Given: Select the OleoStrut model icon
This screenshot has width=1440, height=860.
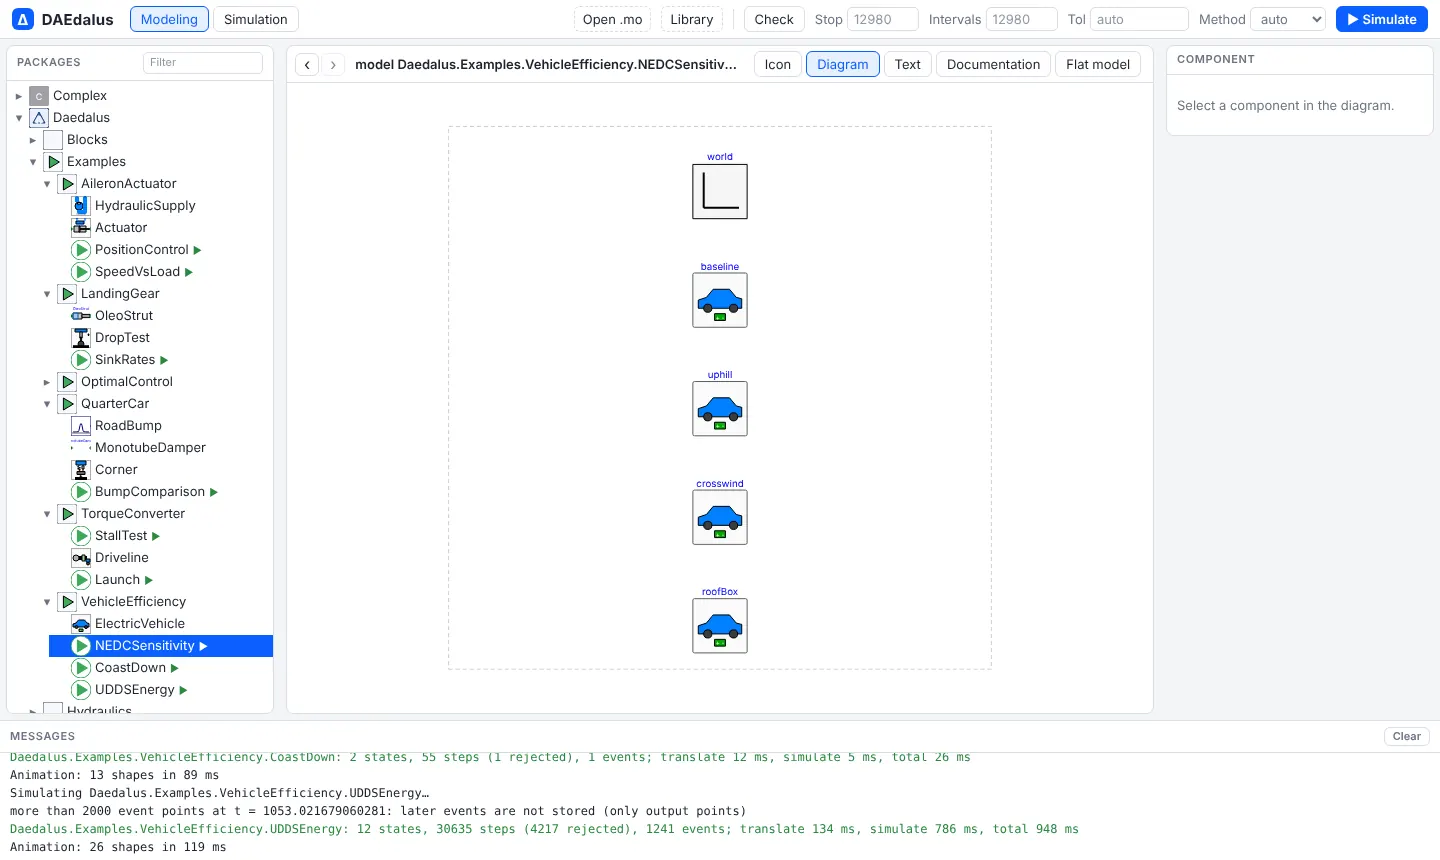Looking at the screenshot, I should coord(81,315).
